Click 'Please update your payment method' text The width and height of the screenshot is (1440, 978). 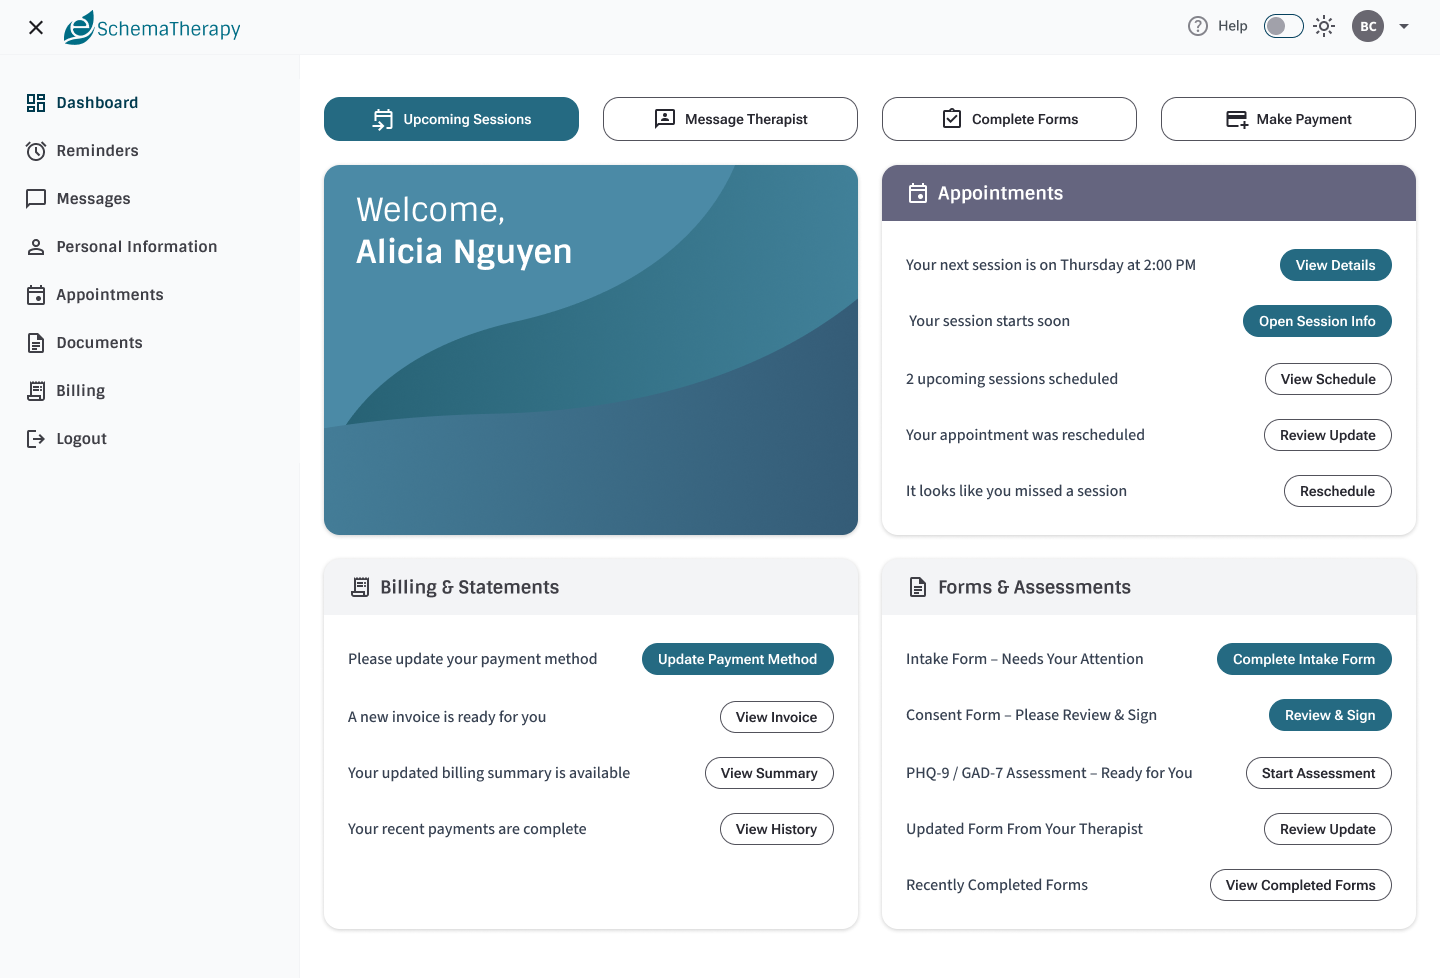coord(473,659)
